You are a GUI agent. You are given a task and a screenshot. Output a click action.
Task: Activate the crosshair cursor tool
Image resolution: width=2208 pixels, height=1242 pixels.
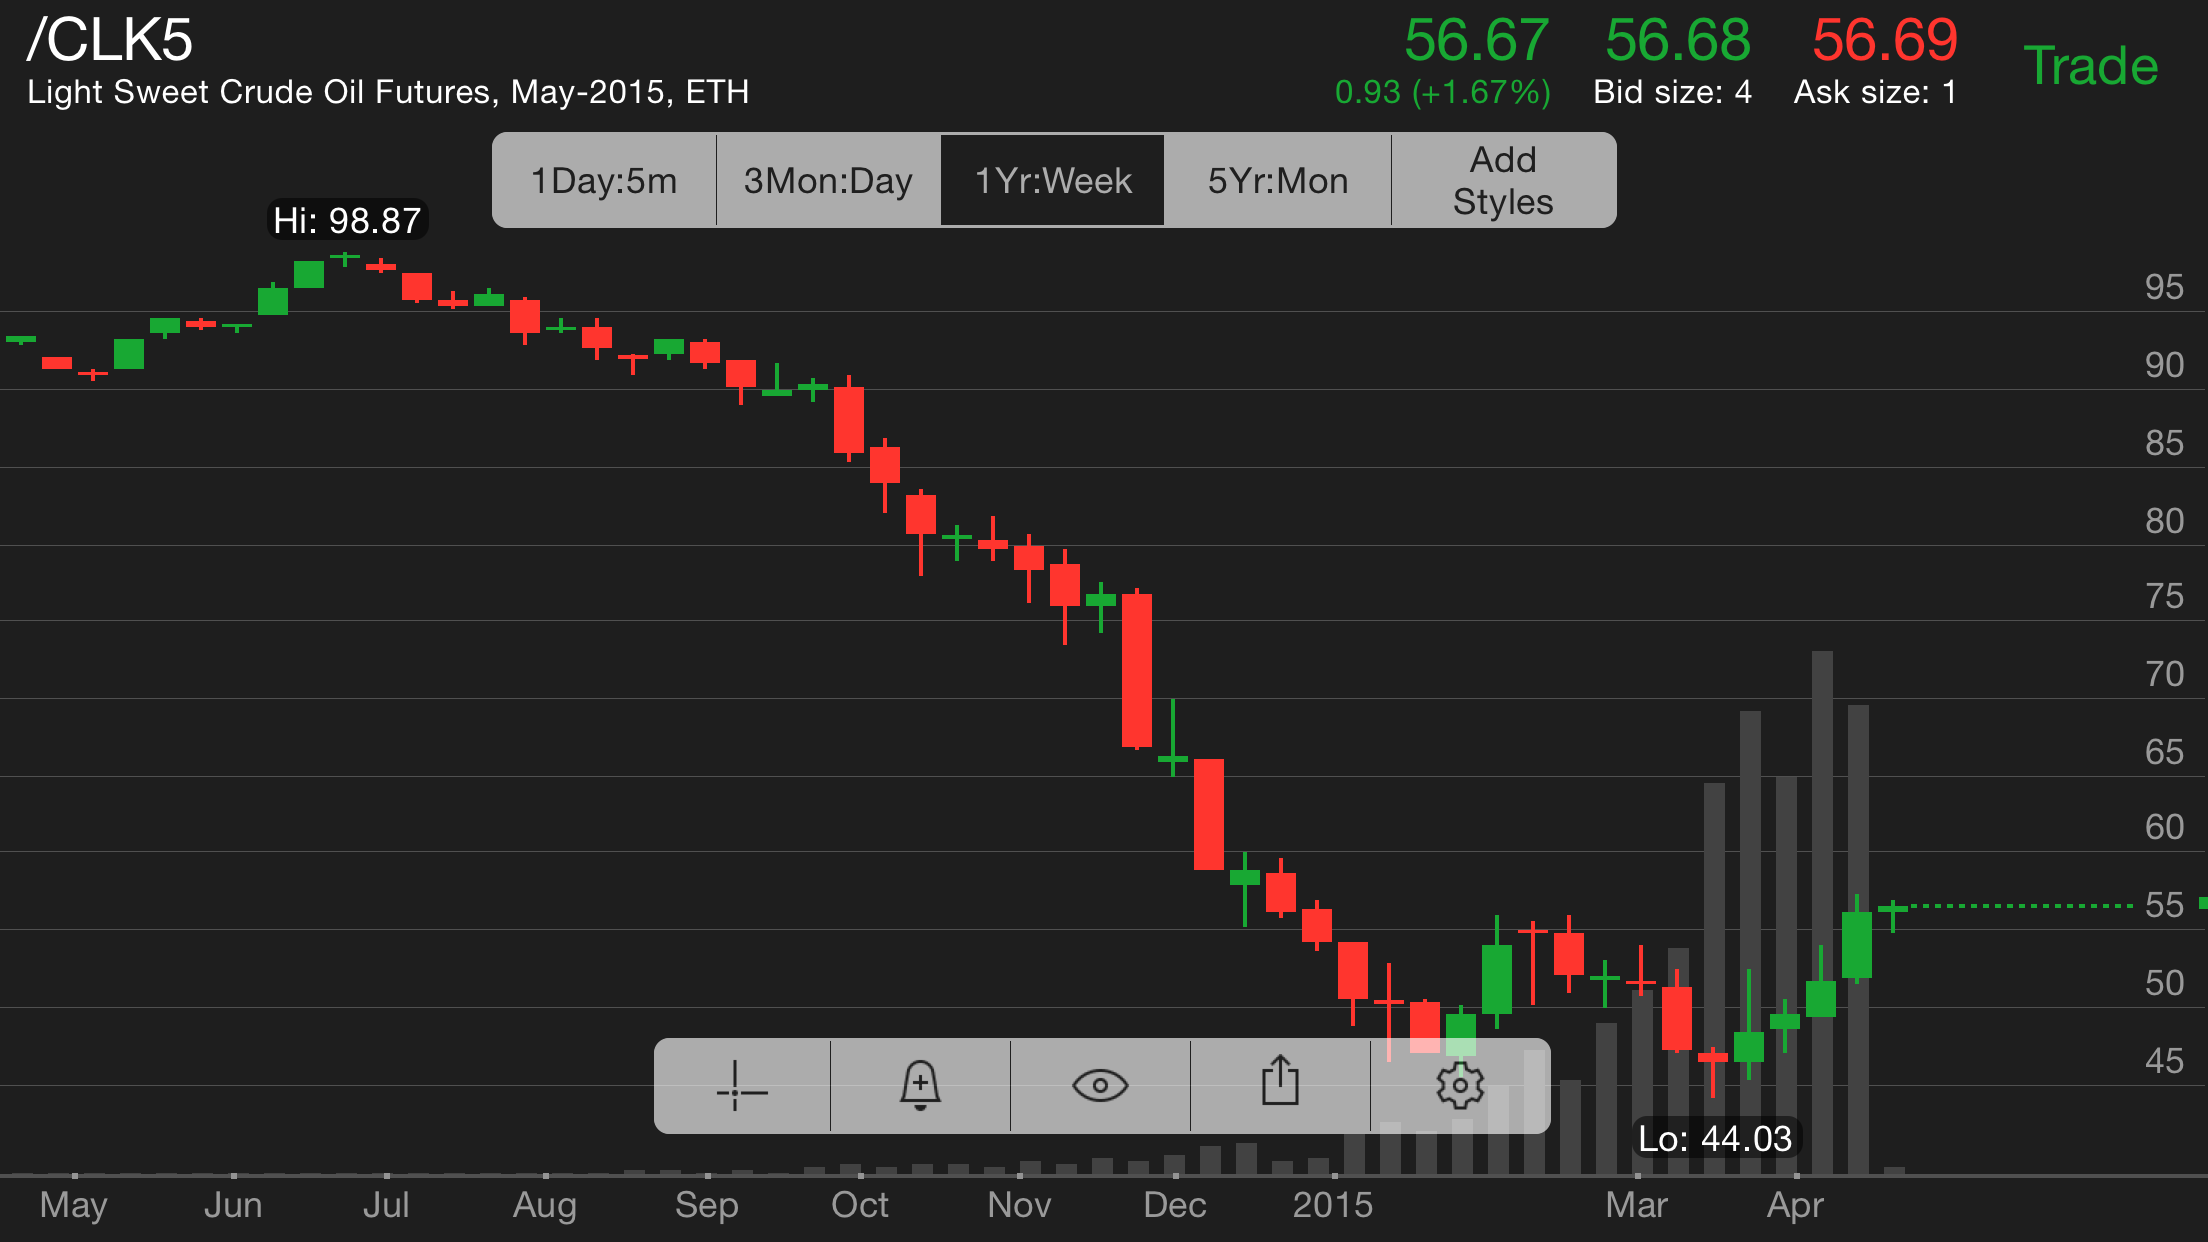(742, 1086)
